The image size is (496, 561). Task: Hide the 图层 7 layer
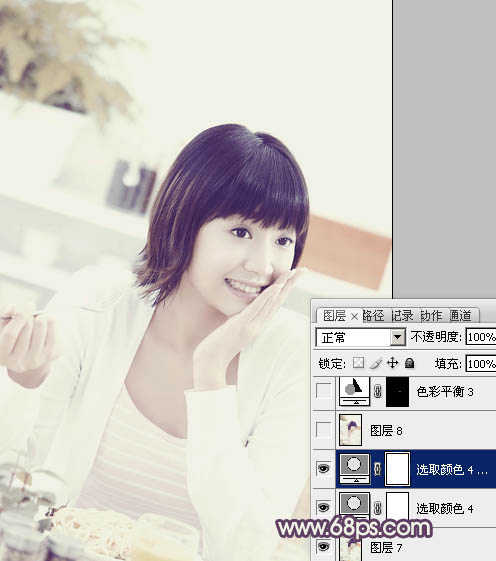pyautogui.click(x=324, y=546)
